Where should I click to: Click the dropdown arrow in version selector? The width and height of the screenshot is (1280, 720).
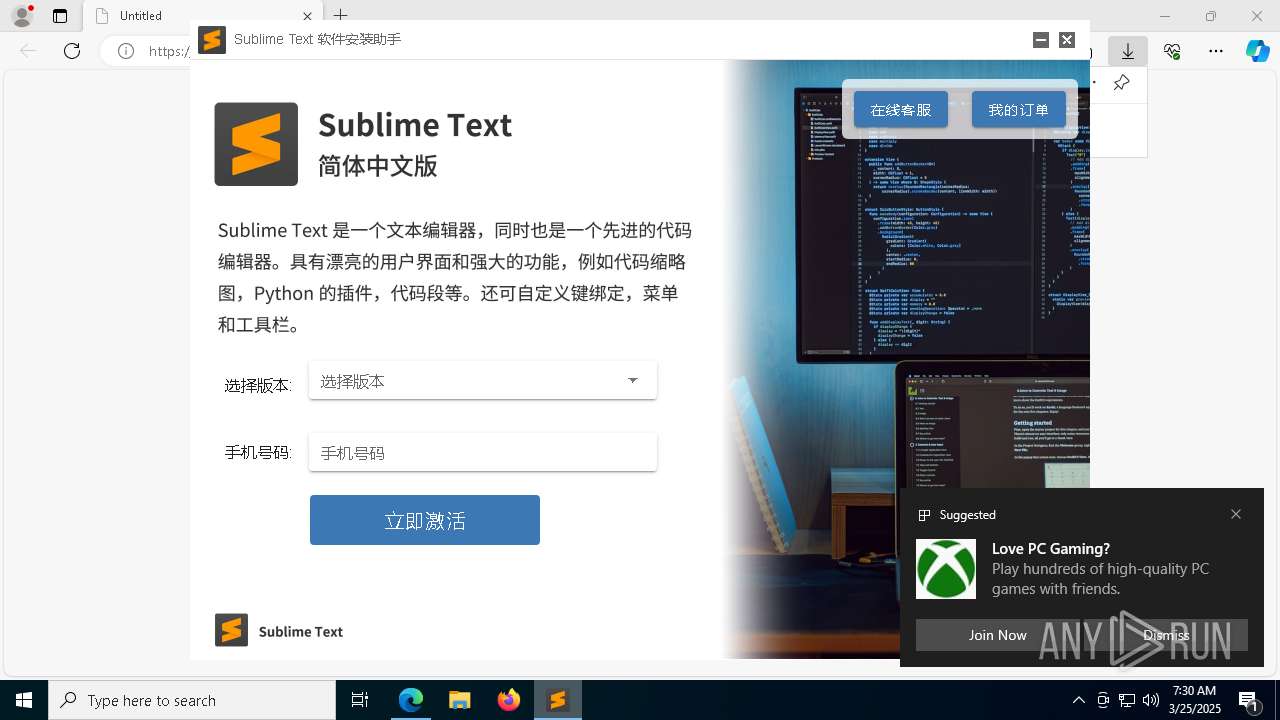633,381
